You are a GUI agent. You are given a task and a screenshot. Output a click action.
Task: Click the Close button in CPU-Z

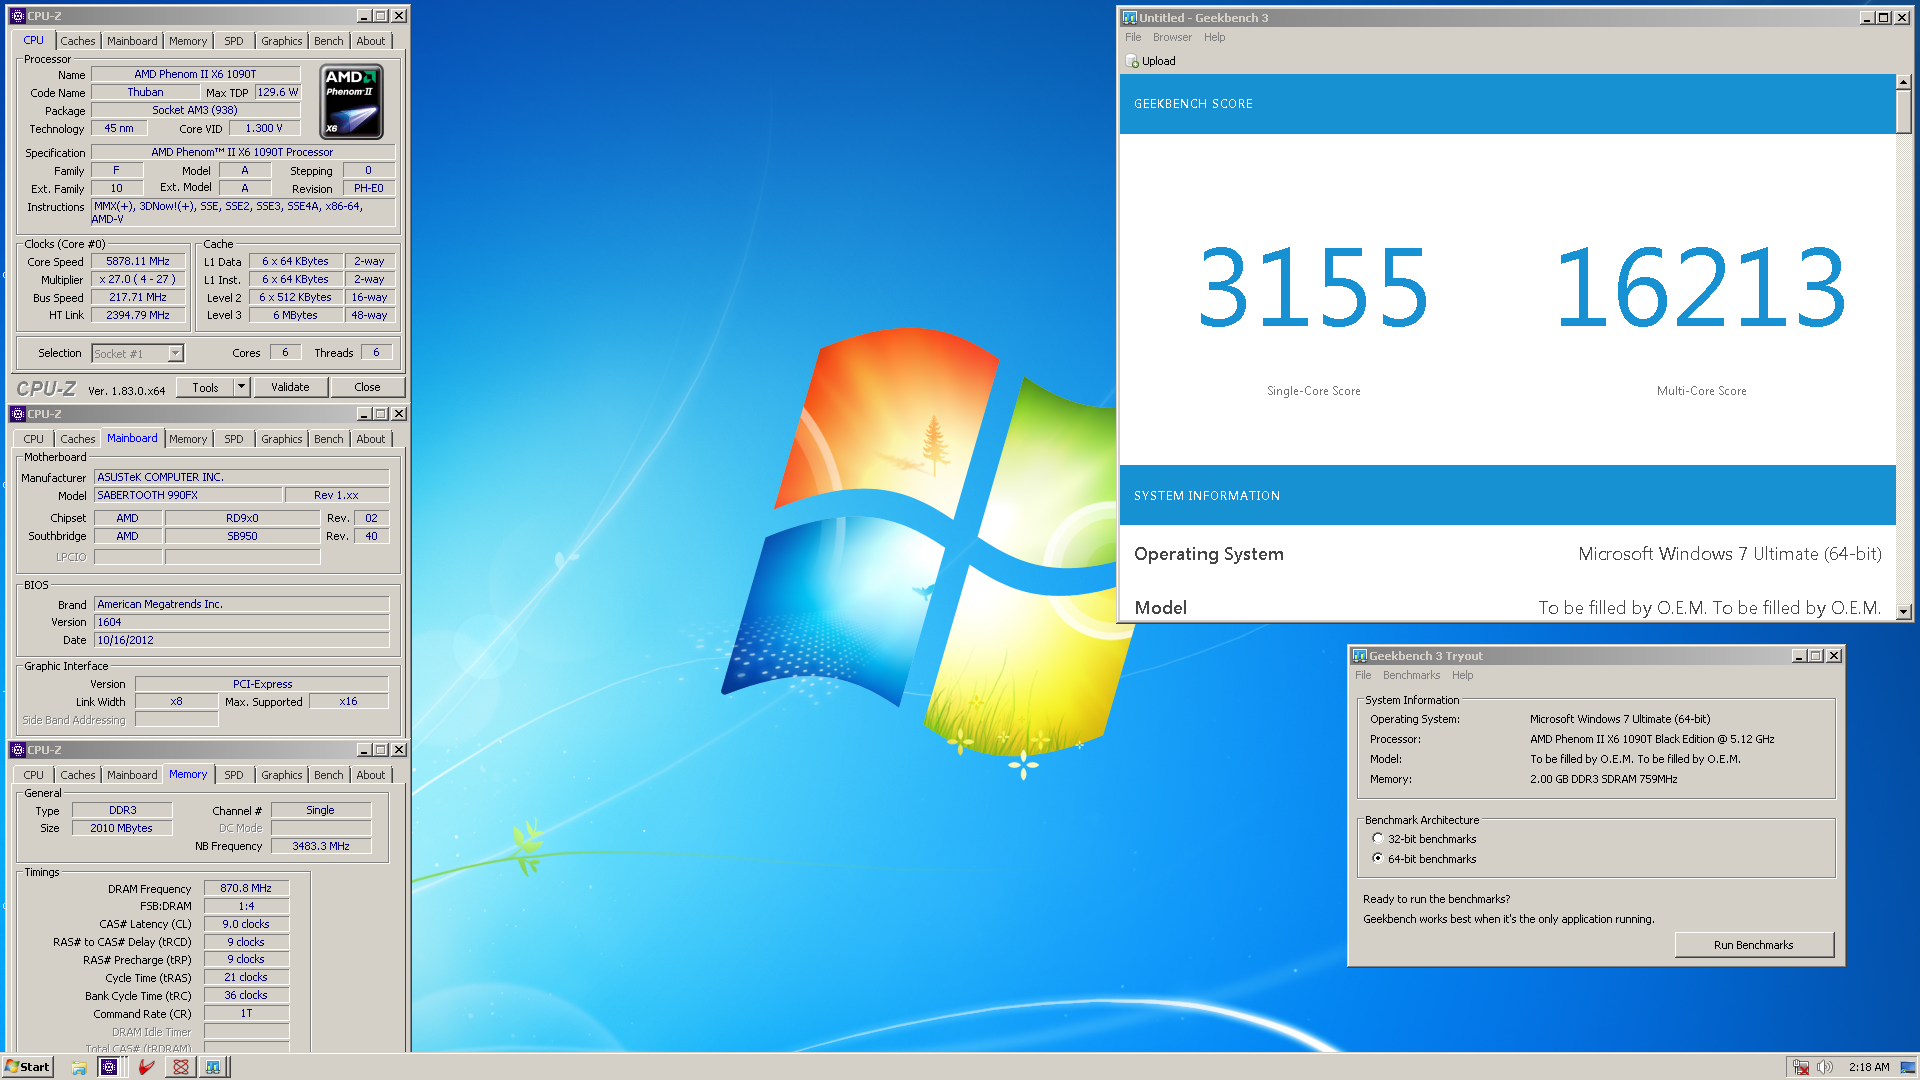(x=367, y=387)
